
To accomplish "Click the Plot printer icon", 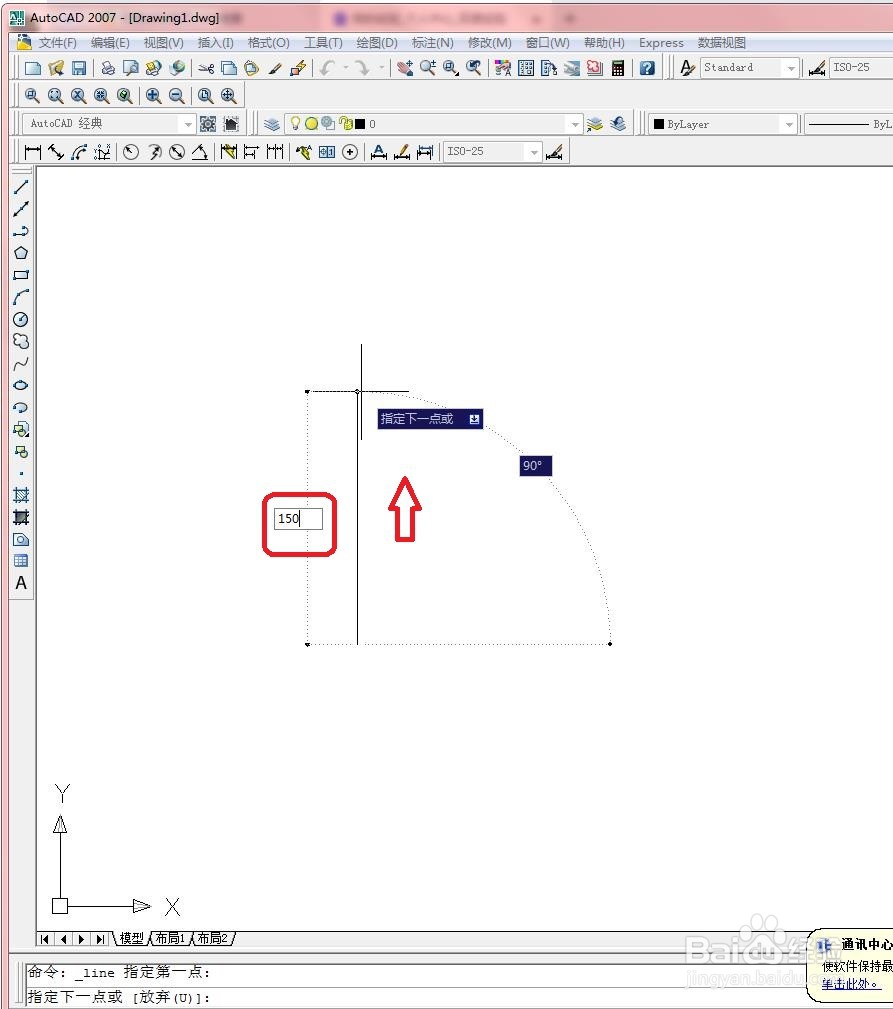I will tap(108, 68).
